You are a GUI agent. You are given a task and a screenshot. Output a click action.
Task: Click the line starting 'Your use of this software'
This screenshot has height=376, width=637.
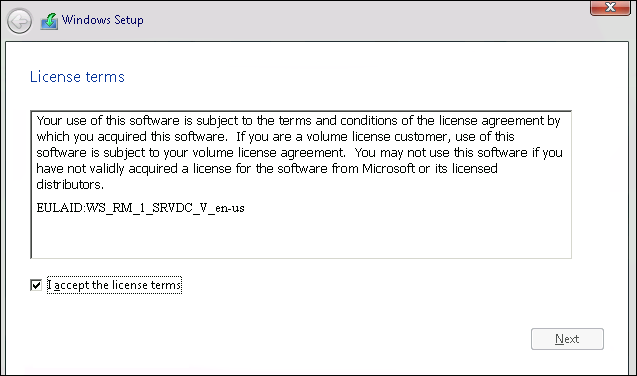click(x=299, y=121)
